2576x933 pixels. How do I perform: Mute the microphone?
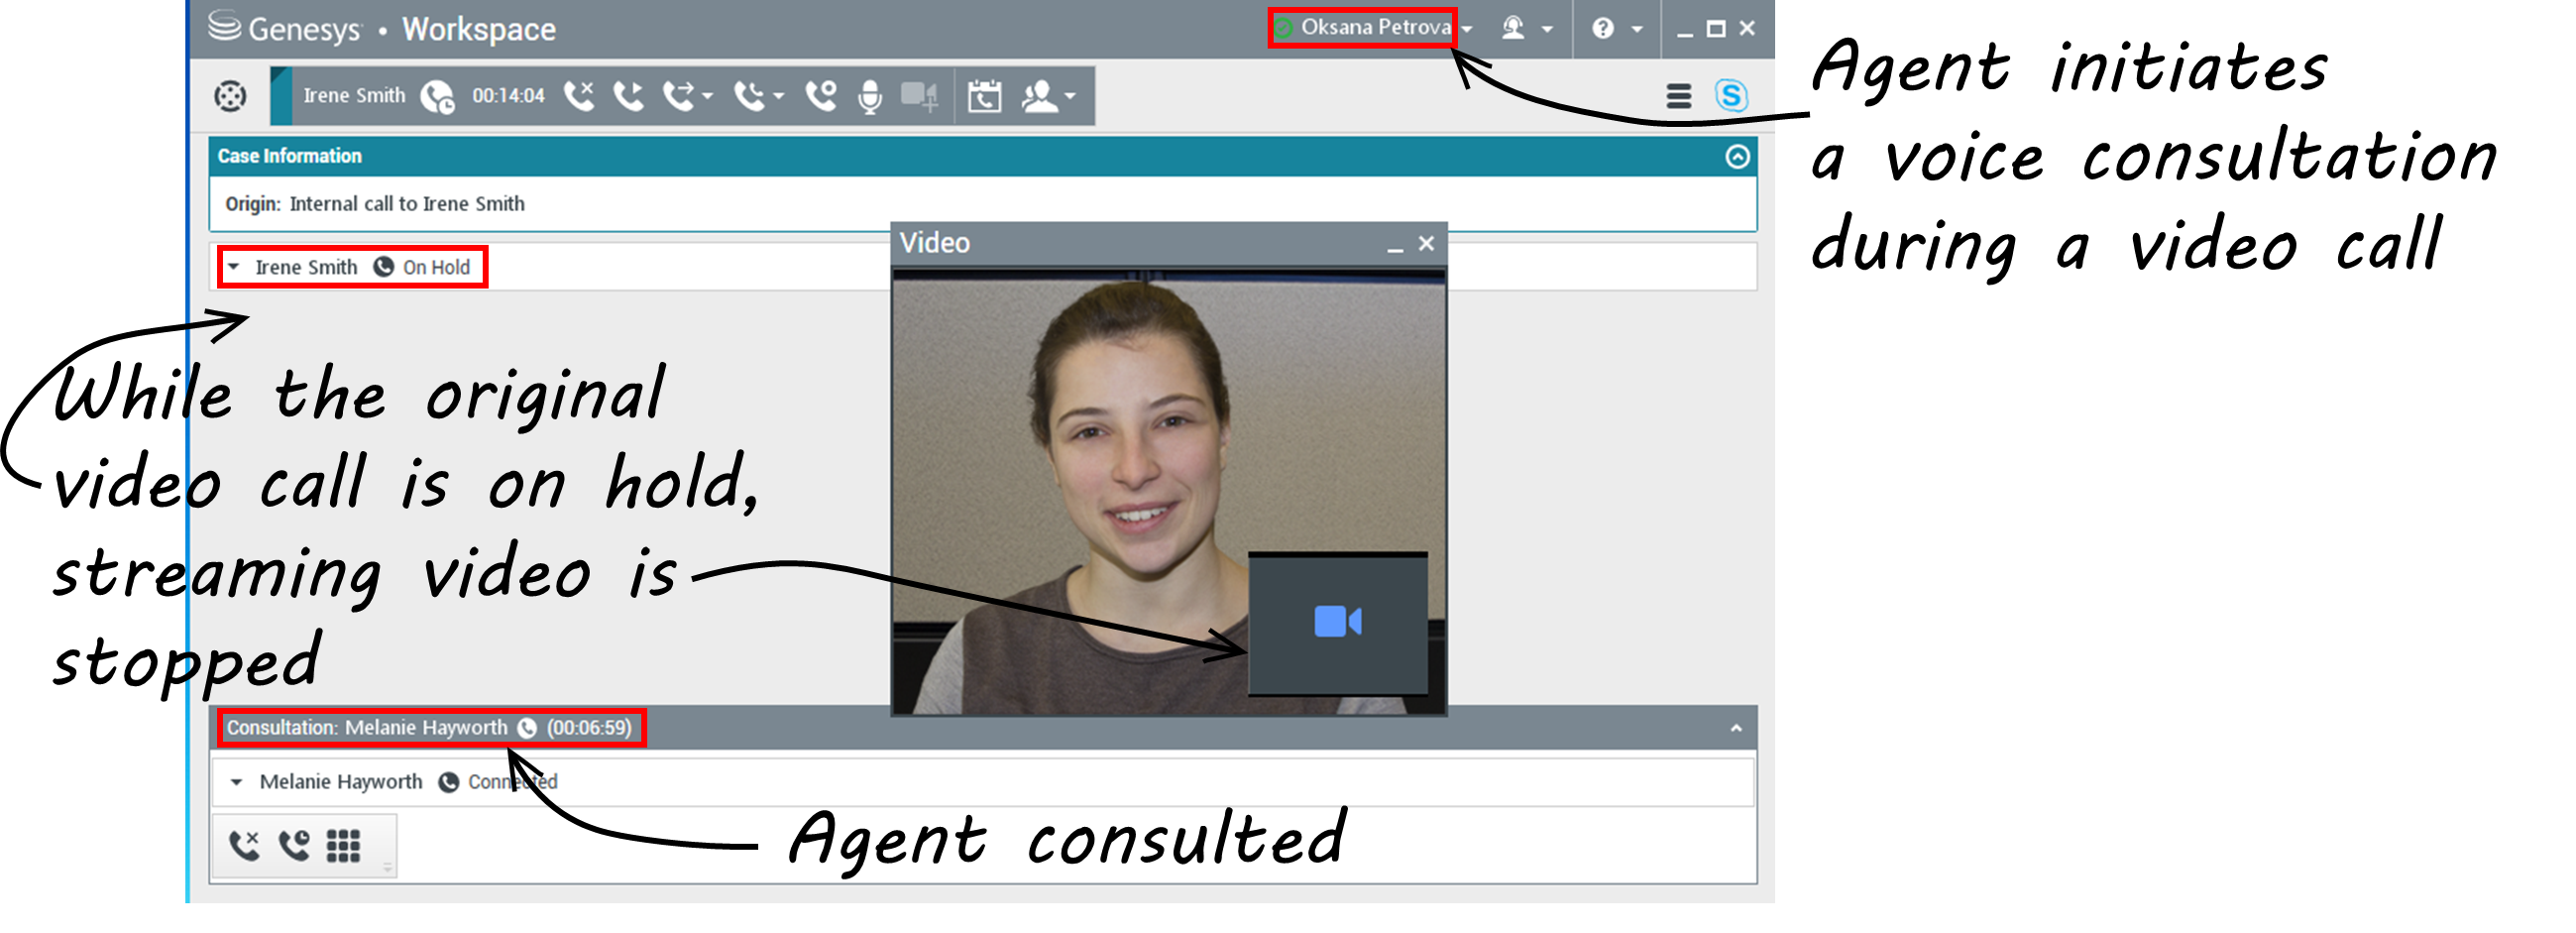click(x=870, y=96)
